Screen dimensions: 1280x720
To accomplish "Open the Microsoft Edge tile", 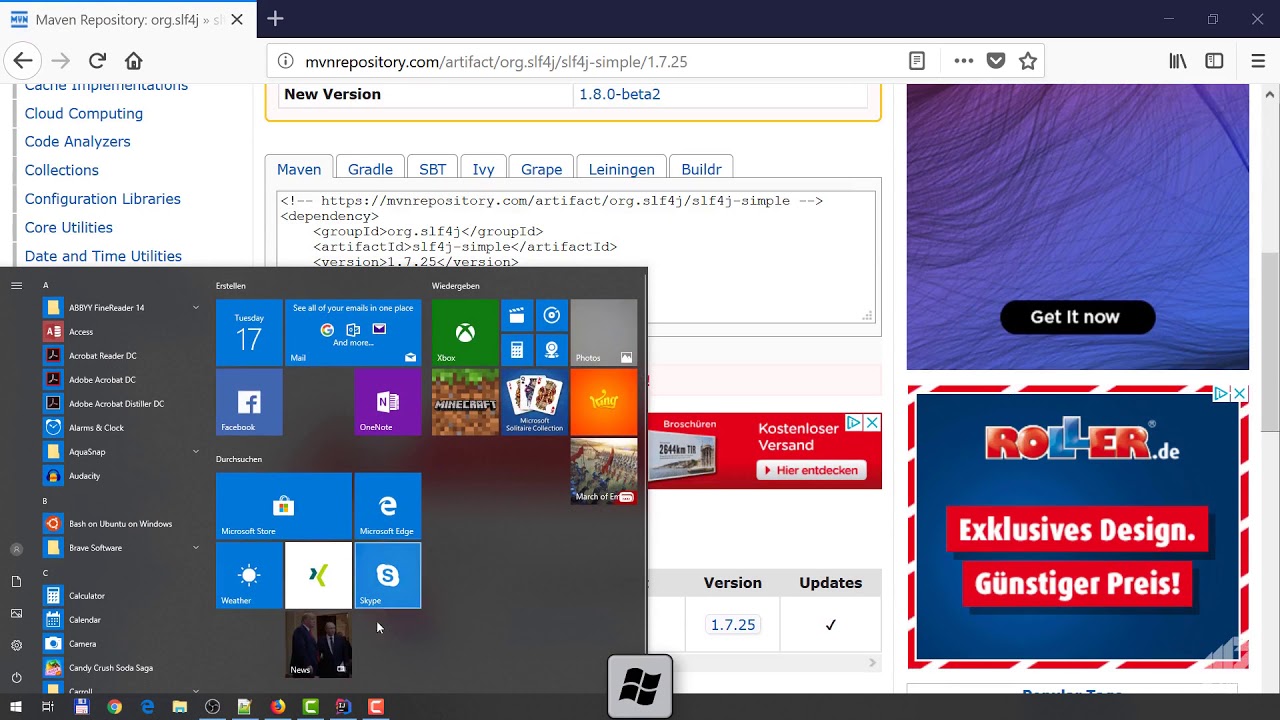I will [x=388, y=506].
